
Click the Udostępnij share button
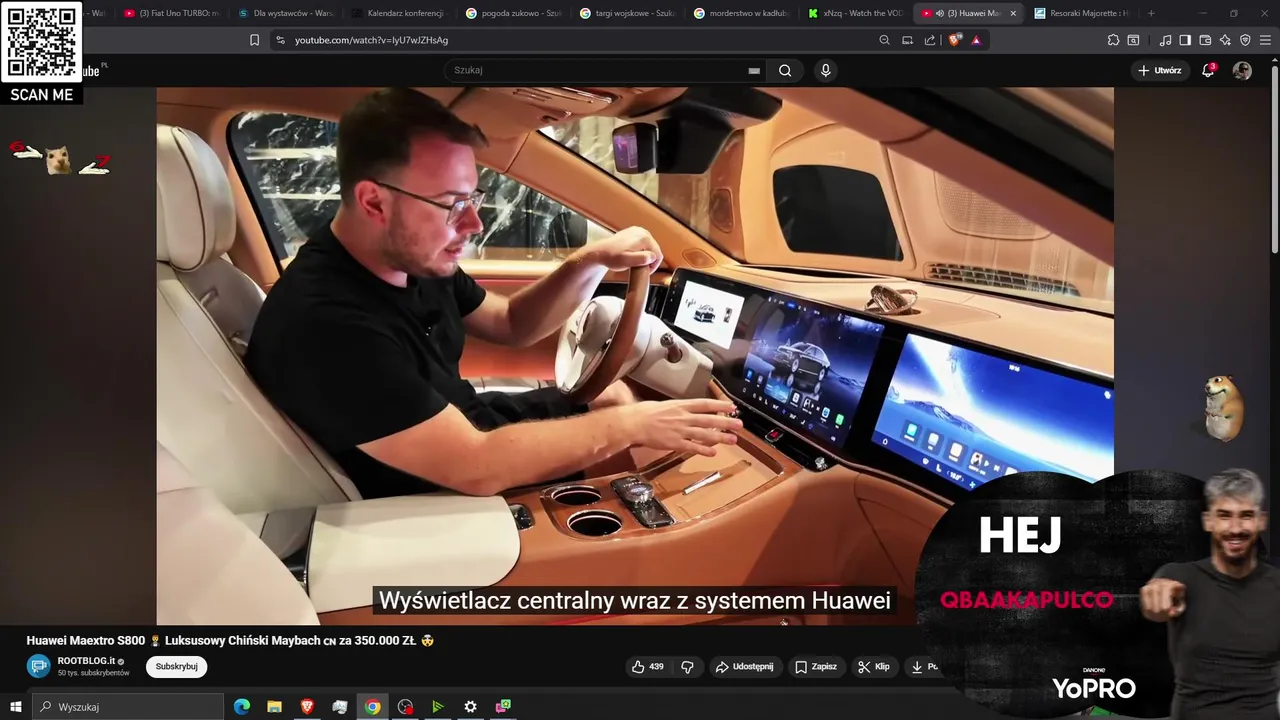coord(744,666)
